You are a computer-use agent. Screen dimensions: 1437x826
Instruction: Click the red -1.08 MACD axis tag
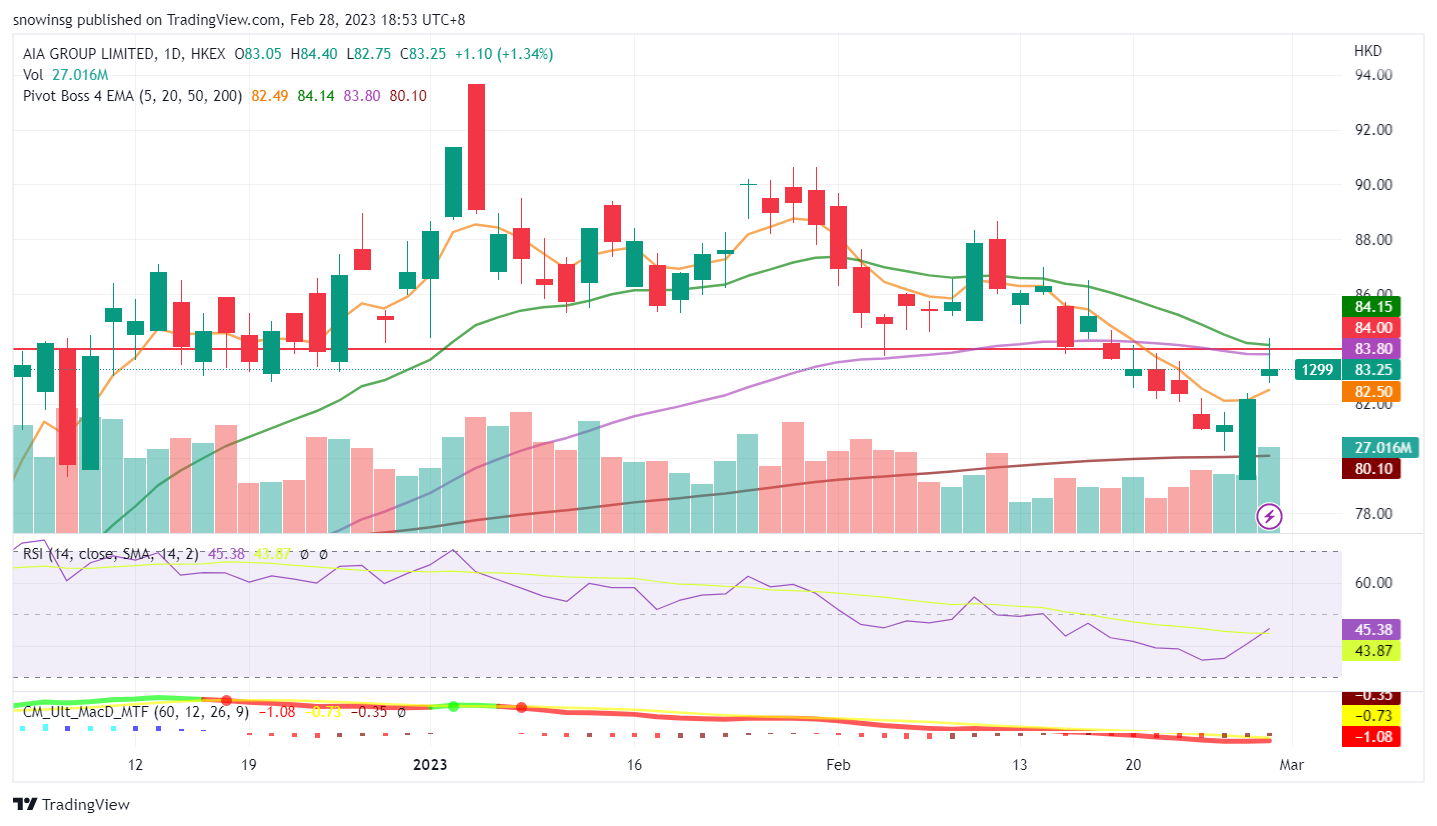click(x=1373, y=737)
